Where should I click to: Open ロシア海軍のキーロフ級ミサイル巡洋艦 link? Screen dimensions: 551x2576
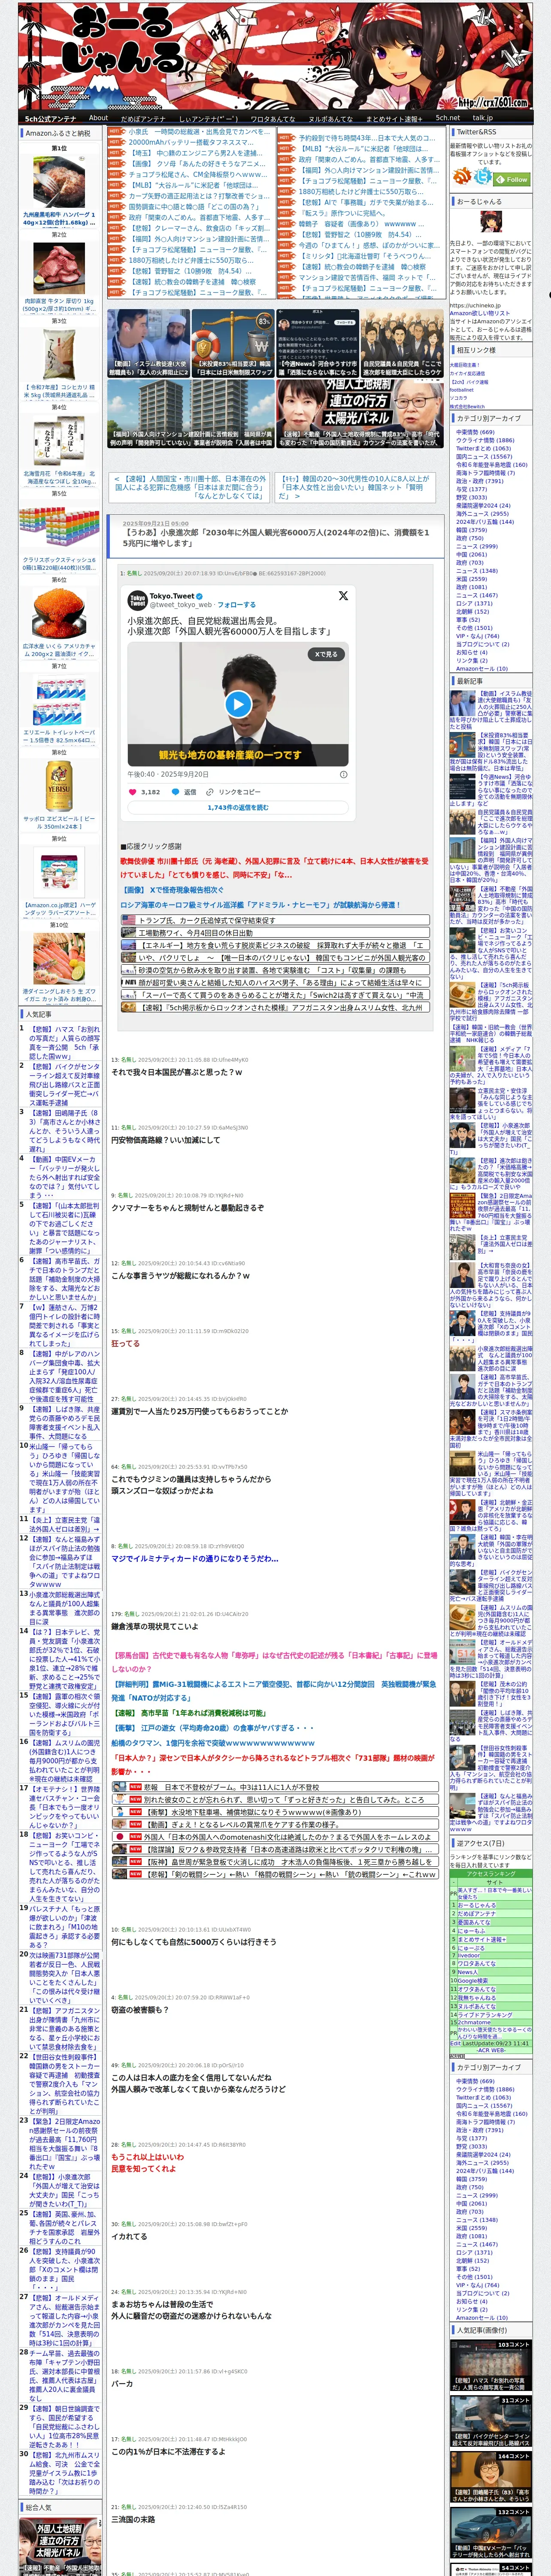pyautogui.click(x=260, y=905)
